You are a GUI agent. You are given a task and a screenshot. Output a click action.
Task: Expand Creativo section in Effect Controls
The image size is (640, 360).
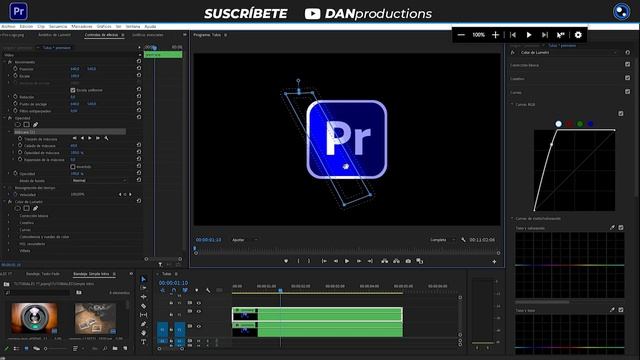tap(9, 223)
